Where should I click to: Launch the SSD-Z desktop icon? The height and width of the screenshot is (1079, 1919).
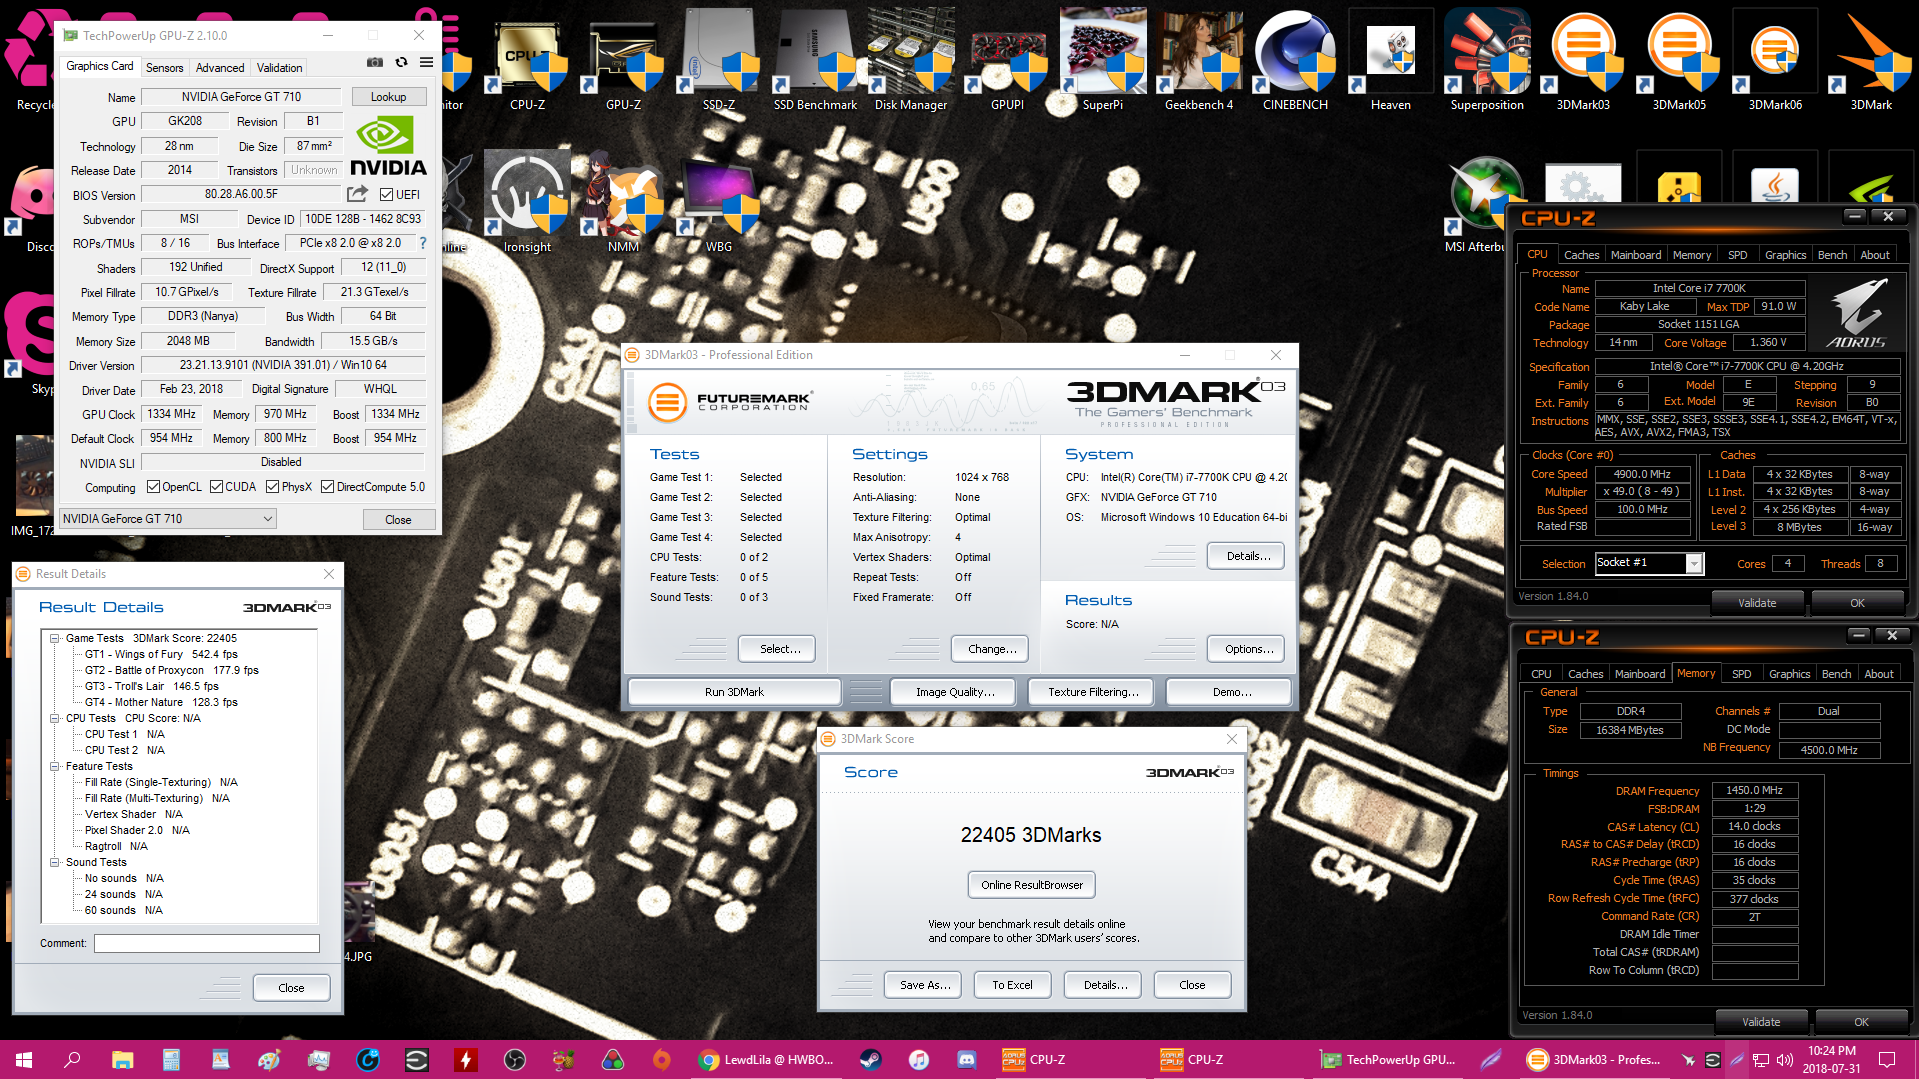[x=719, y=60]
